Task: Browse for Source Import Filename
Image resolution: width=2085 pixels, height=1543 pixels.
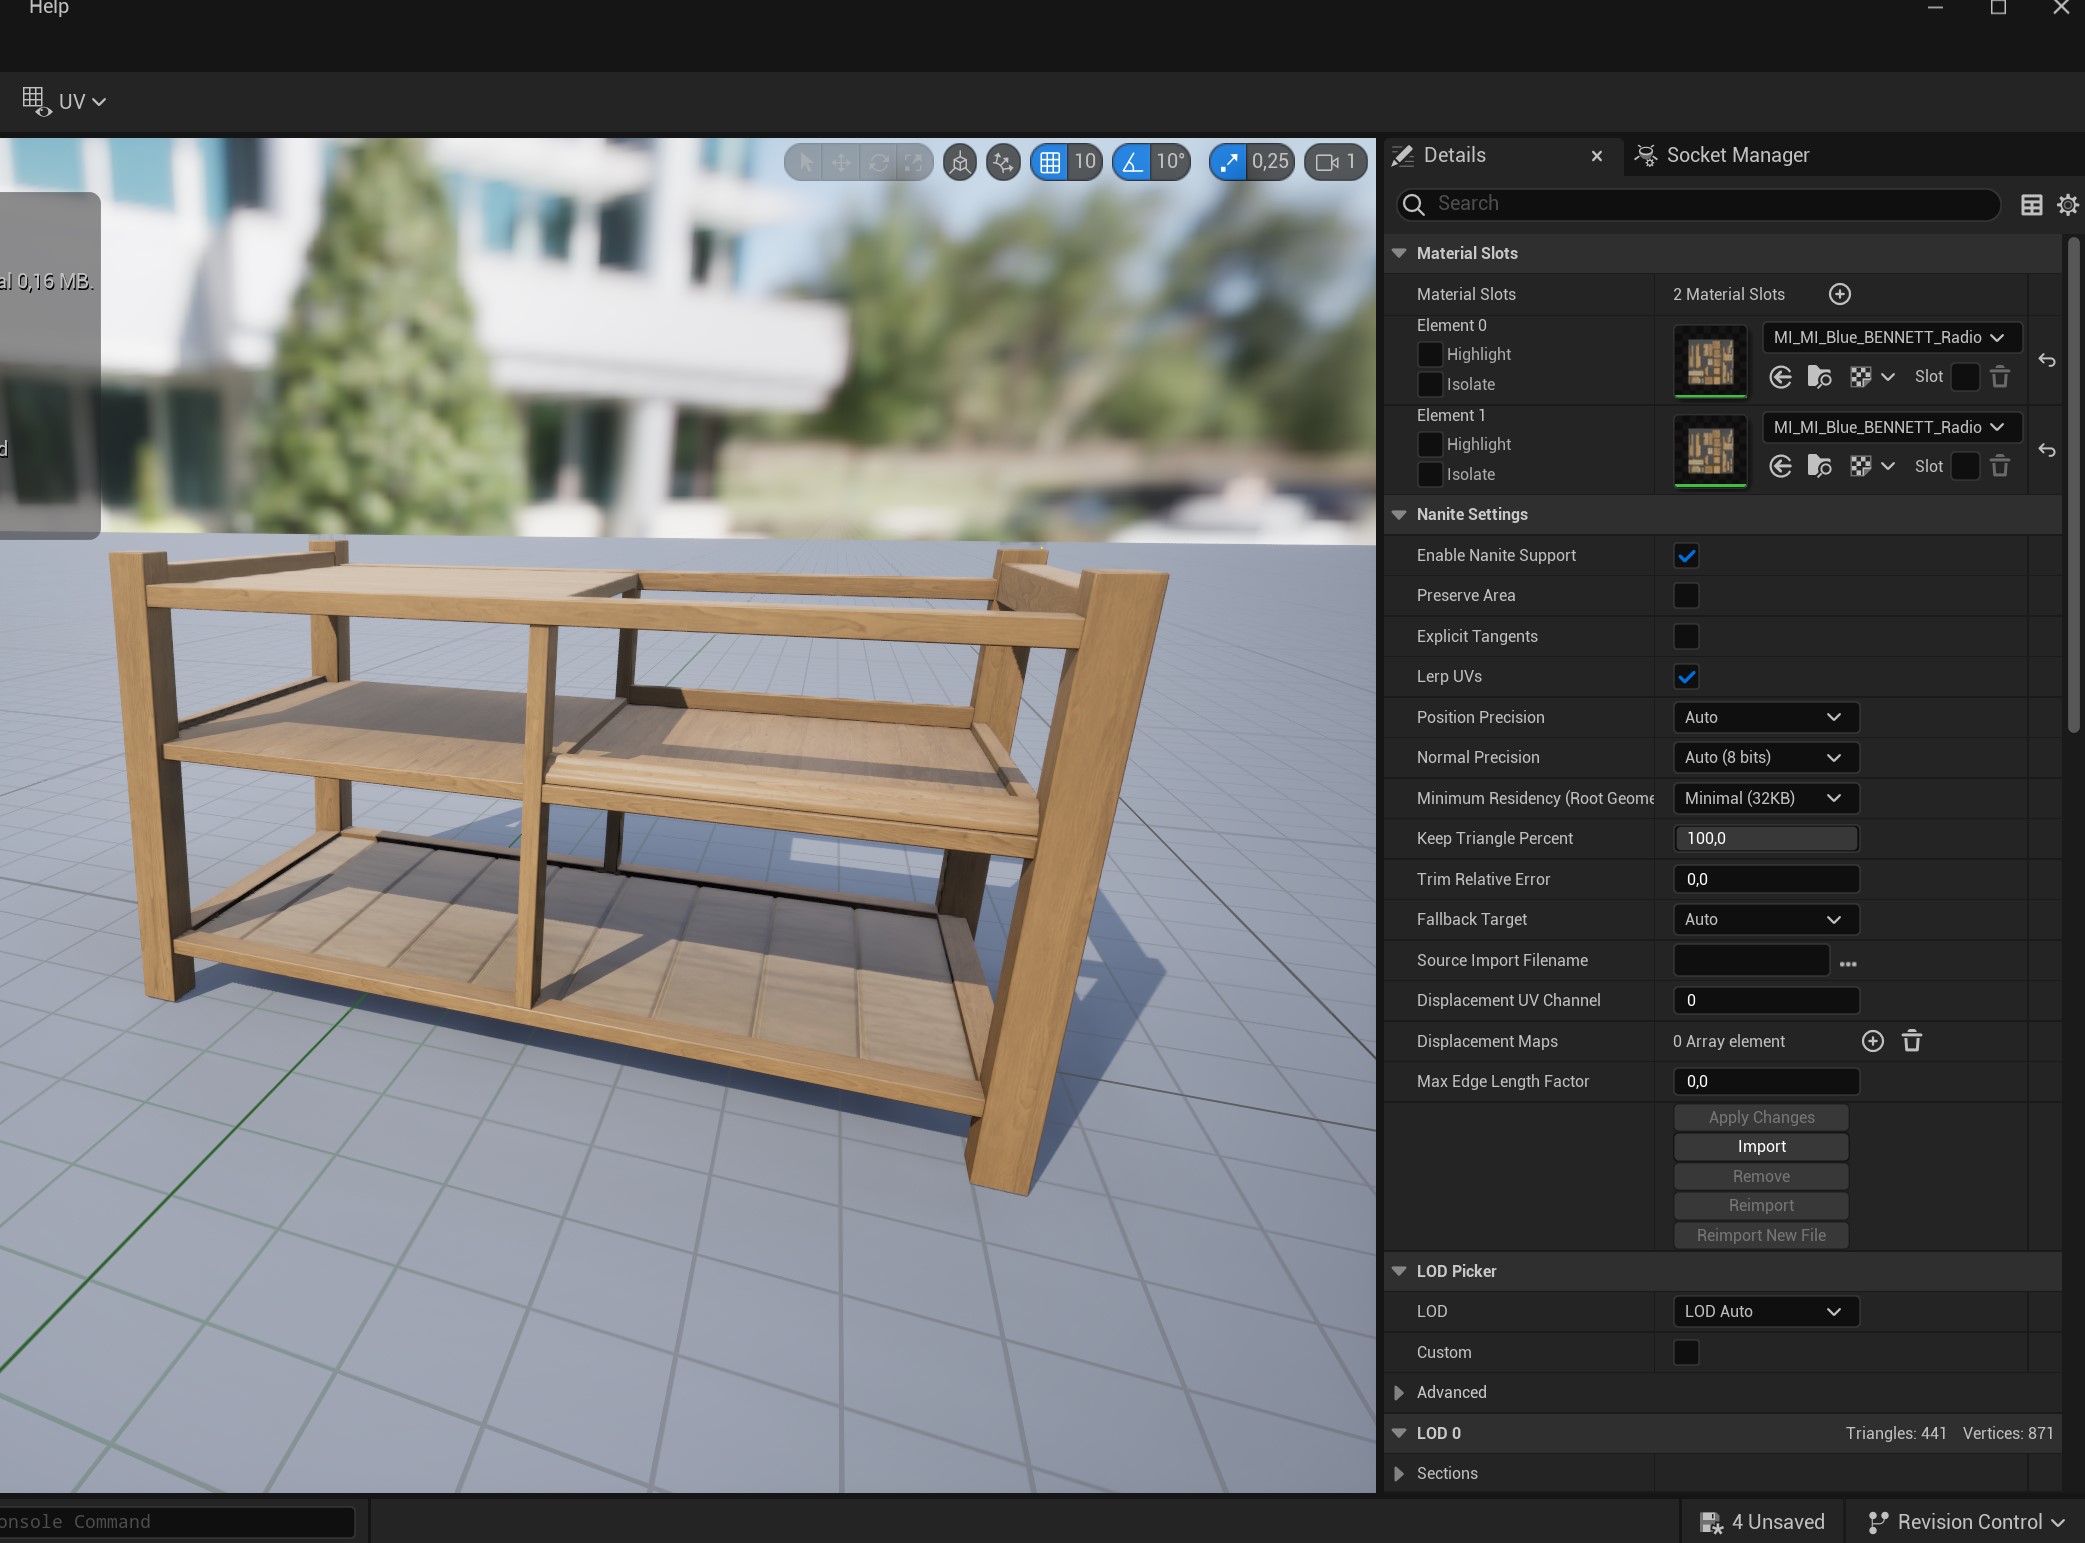Action: pyautogui.click(x=1848, y=962)
